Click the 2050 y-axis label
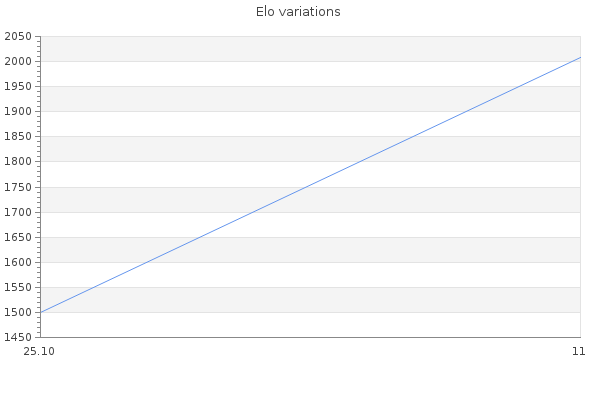The width and height of the screenshot is (600, 400). 19,36
